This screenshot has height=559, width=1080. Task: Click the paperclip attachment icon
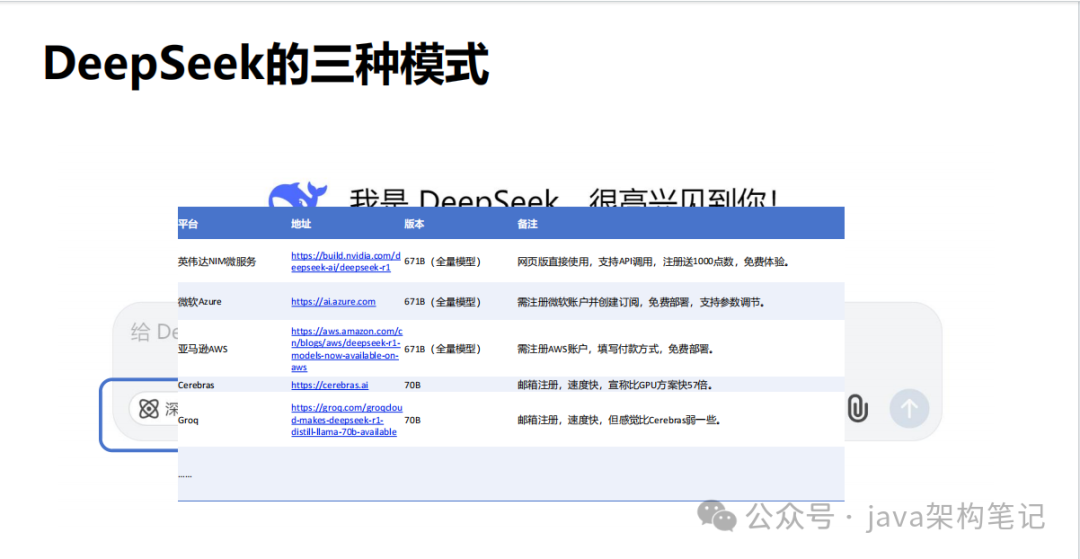[x=857, y=408]
